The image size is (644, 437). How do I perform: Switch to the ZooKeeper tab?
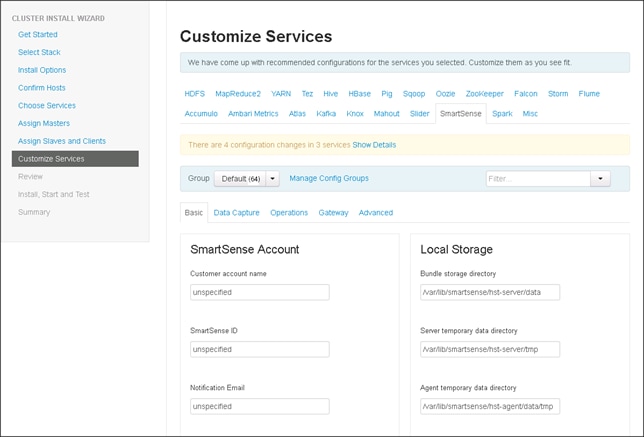coord(485,94)
